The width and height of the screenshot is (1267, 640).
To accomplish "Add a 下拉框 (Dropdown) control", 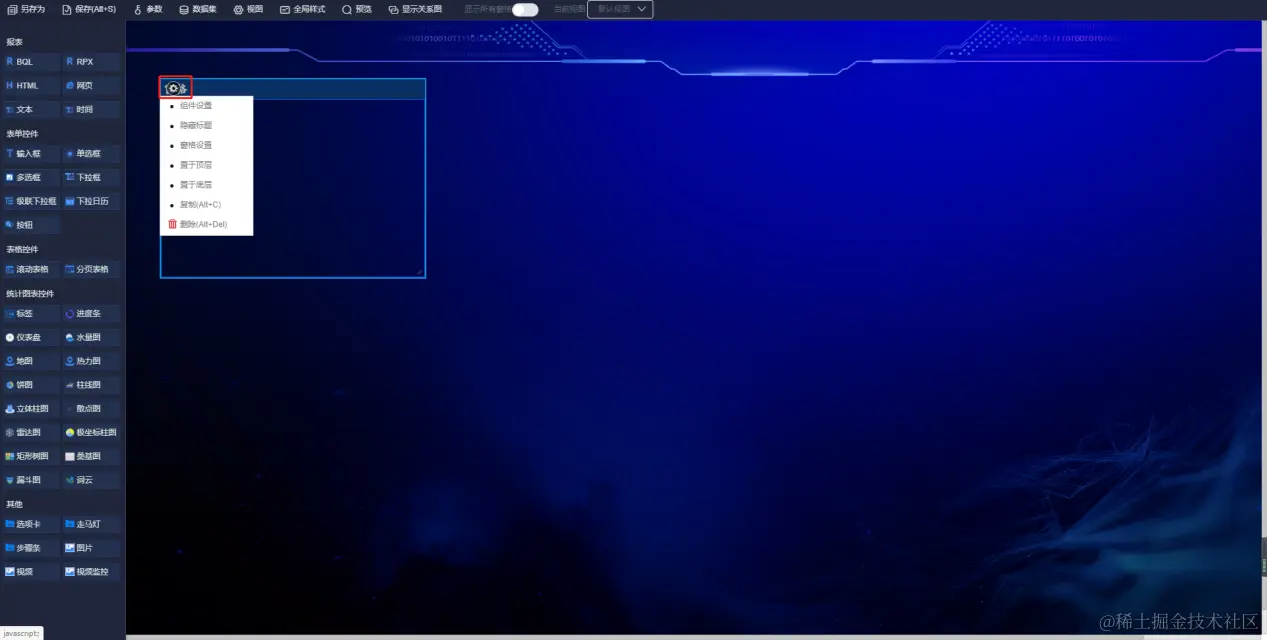I will (x=91, y=178).
